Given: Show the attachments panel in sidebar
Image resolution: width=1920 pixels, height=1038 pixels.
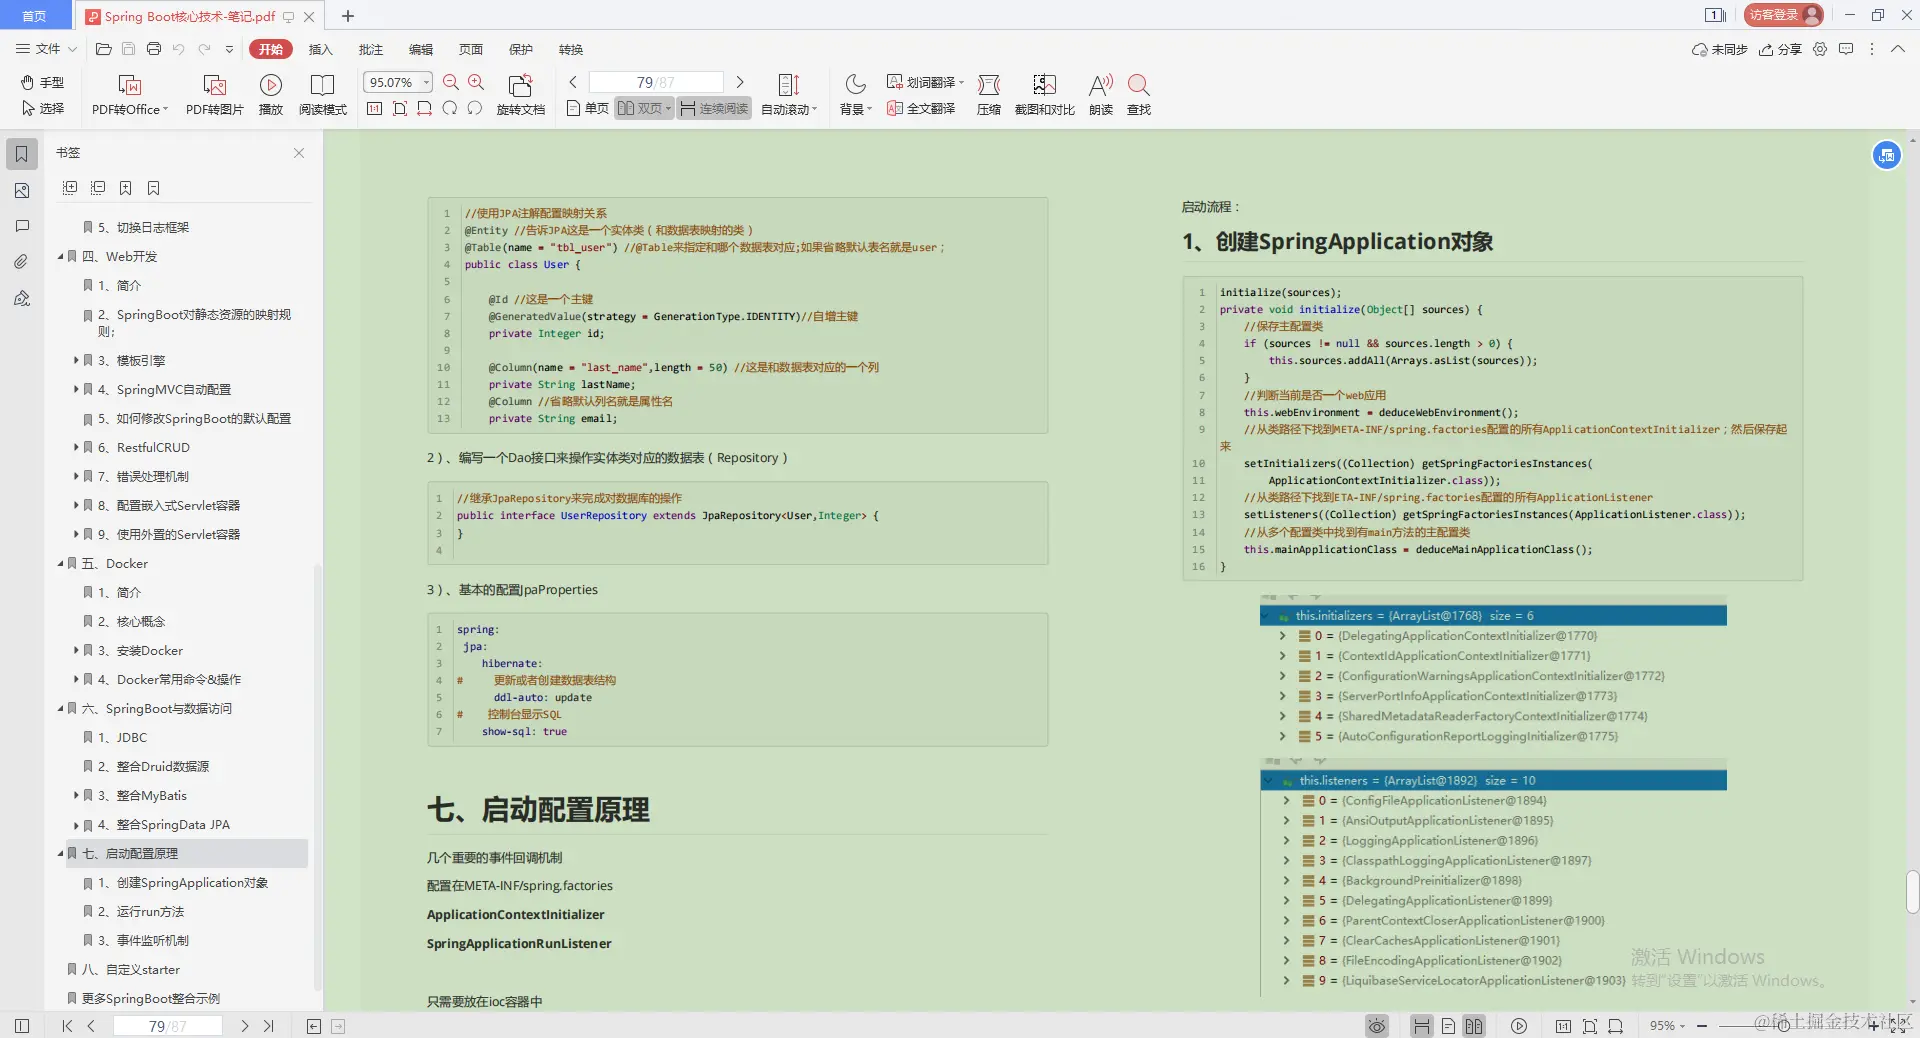Looking at the screenshot, I should click(x=22, y=262).
